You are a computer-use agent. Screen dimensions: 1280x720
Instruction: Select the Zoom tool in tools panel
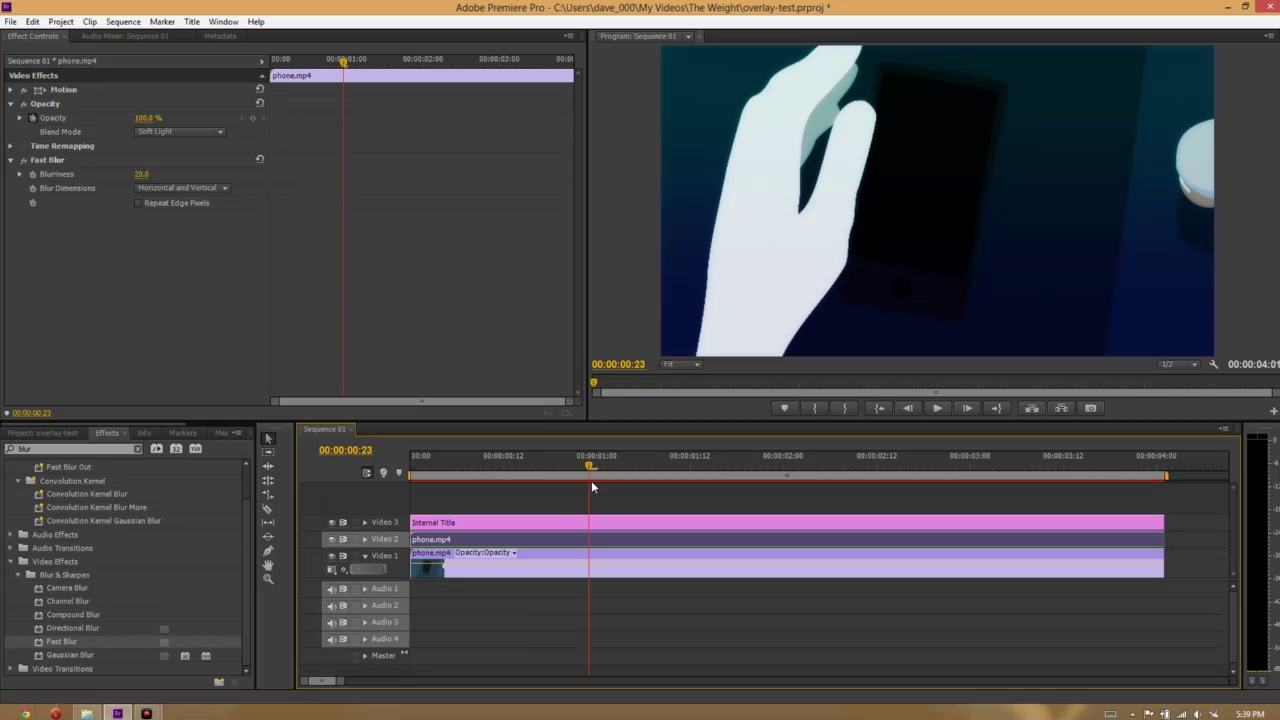coord(267,579)
